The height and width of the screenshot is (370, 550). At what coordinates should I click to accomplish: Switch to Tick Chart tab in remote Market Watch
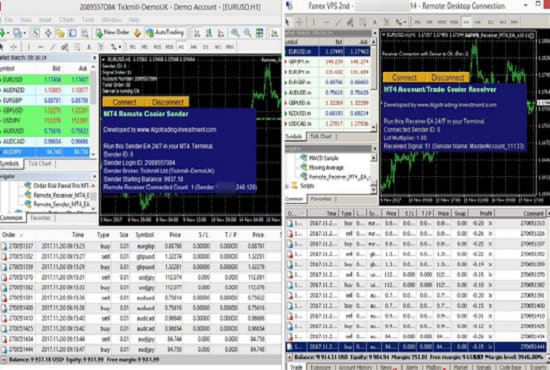[x=321, y=136]
